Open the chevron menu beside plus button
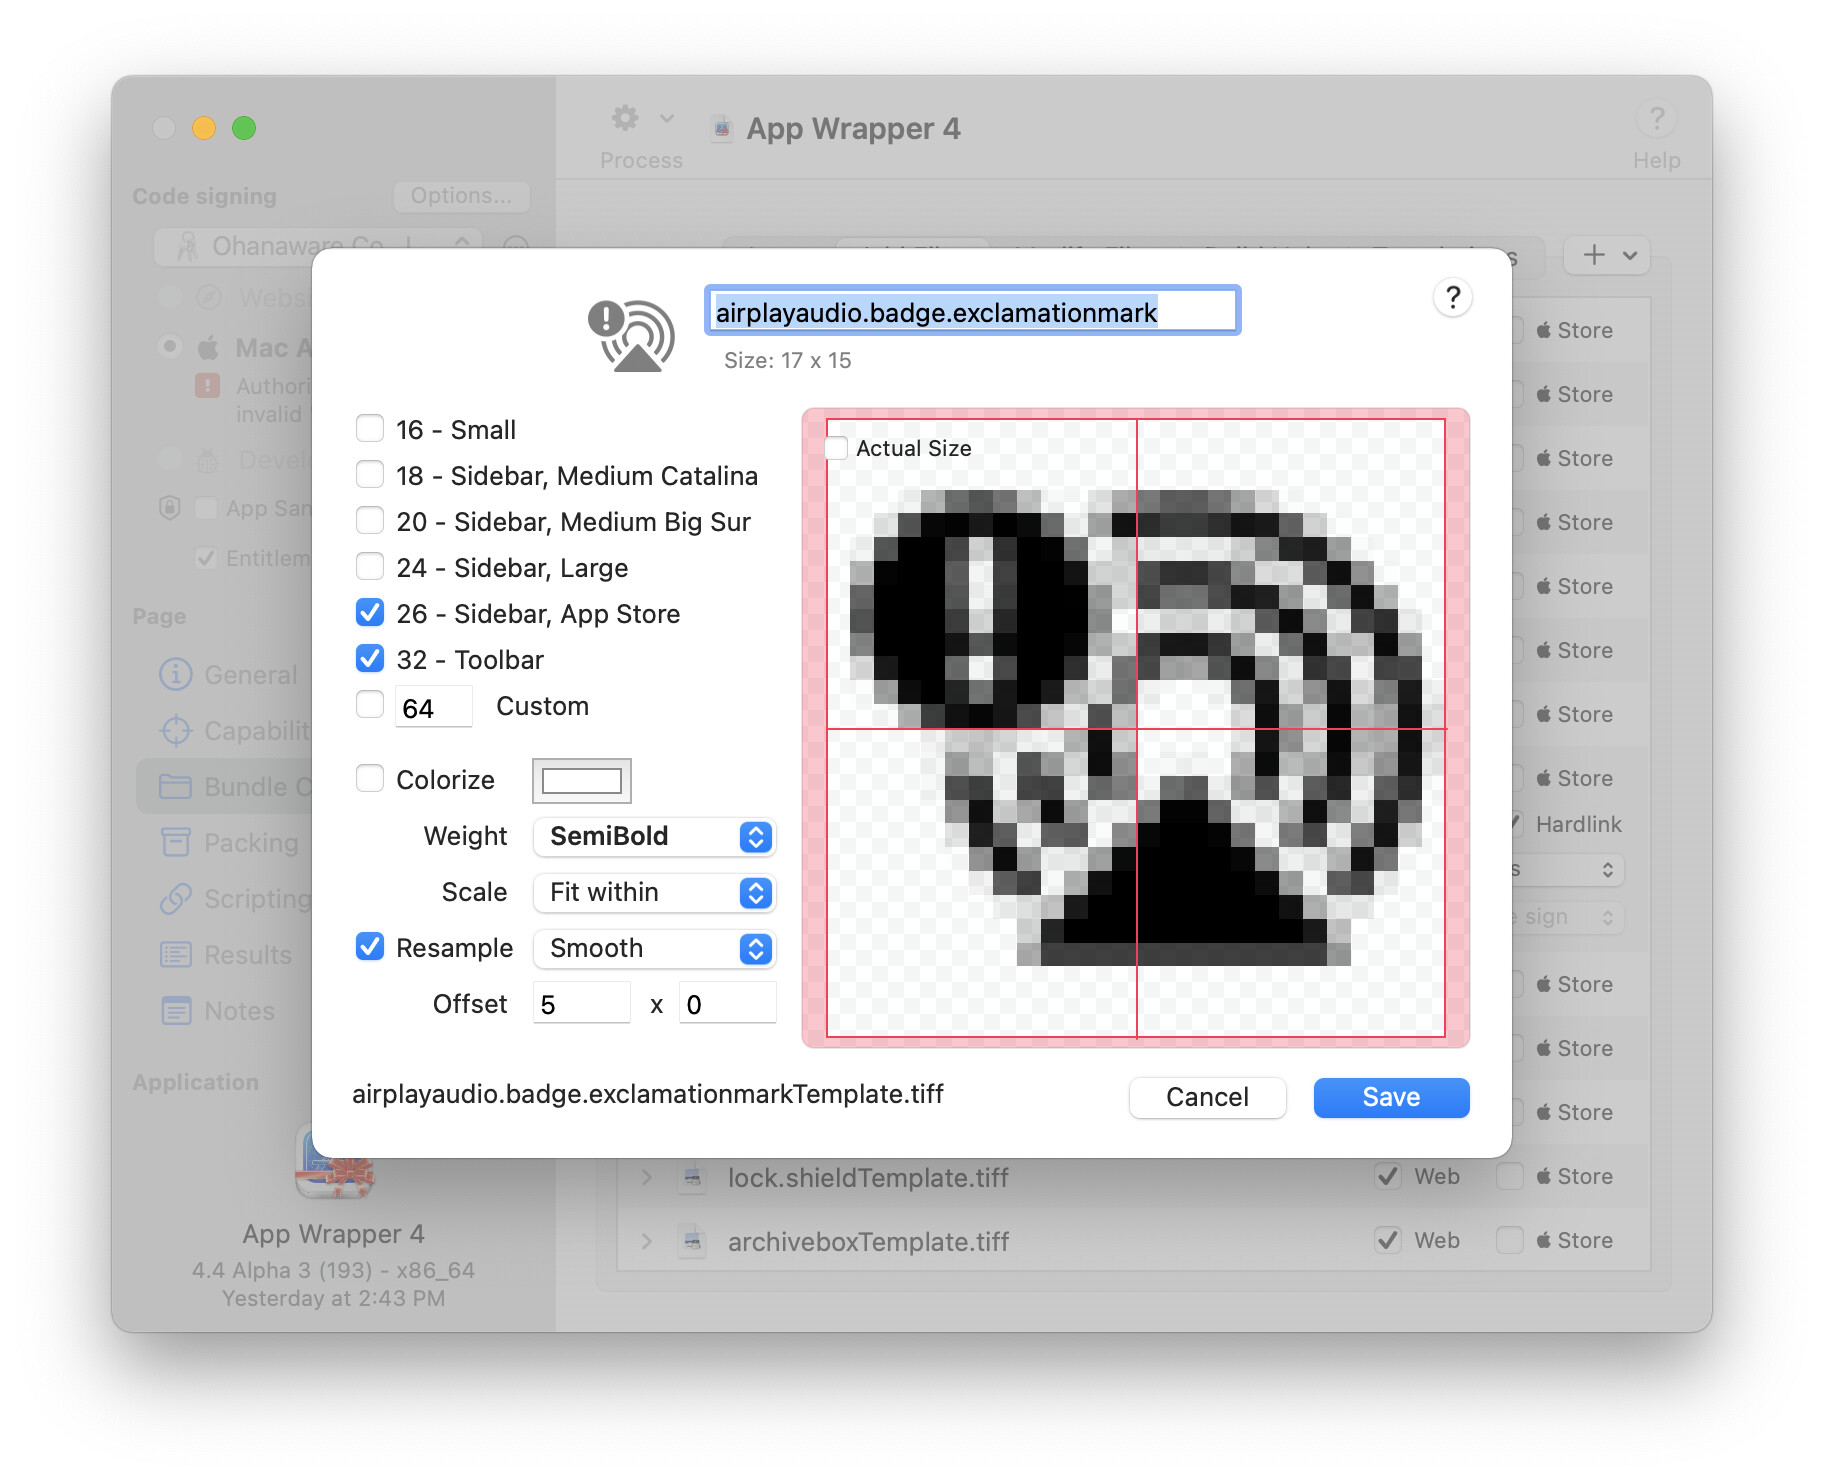This screenshot has height=1480, width=1824. [x=1630, y=255]
